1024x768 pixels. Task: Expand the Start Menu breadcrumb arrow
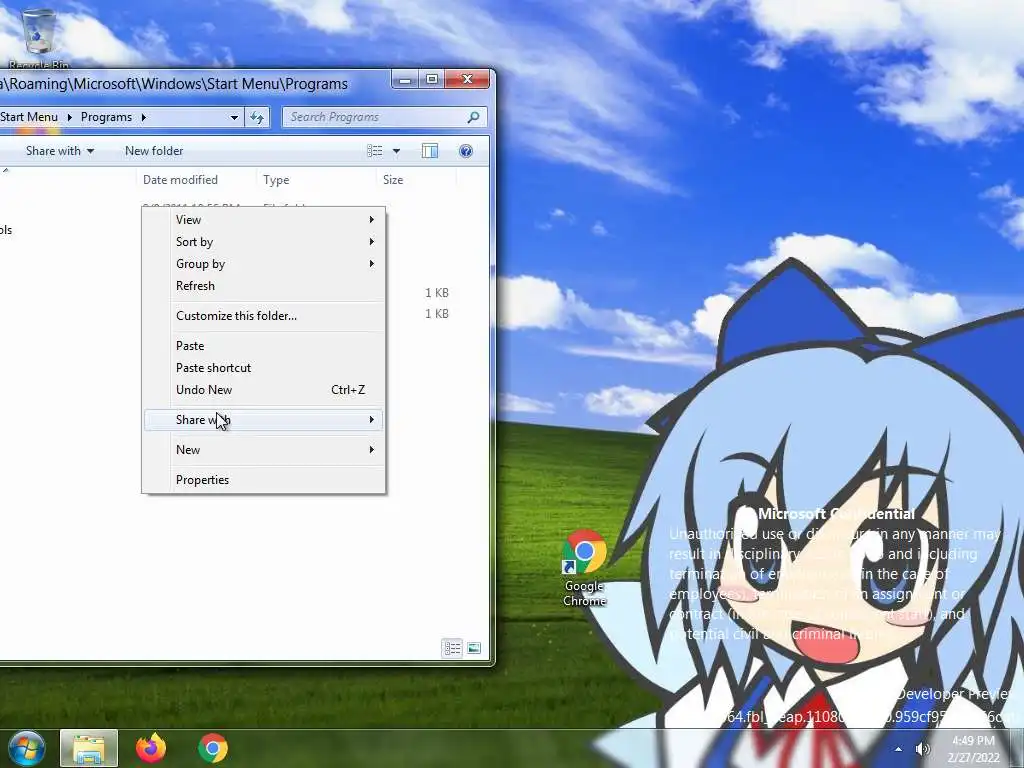tap(69, 118)
